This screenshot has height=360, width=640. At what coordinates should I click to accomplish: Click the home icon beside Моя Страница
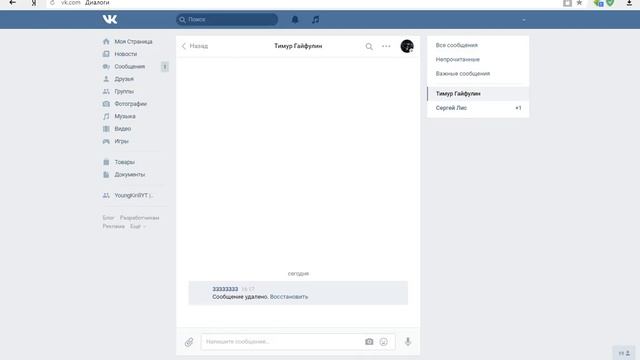(x=106, y=42)
